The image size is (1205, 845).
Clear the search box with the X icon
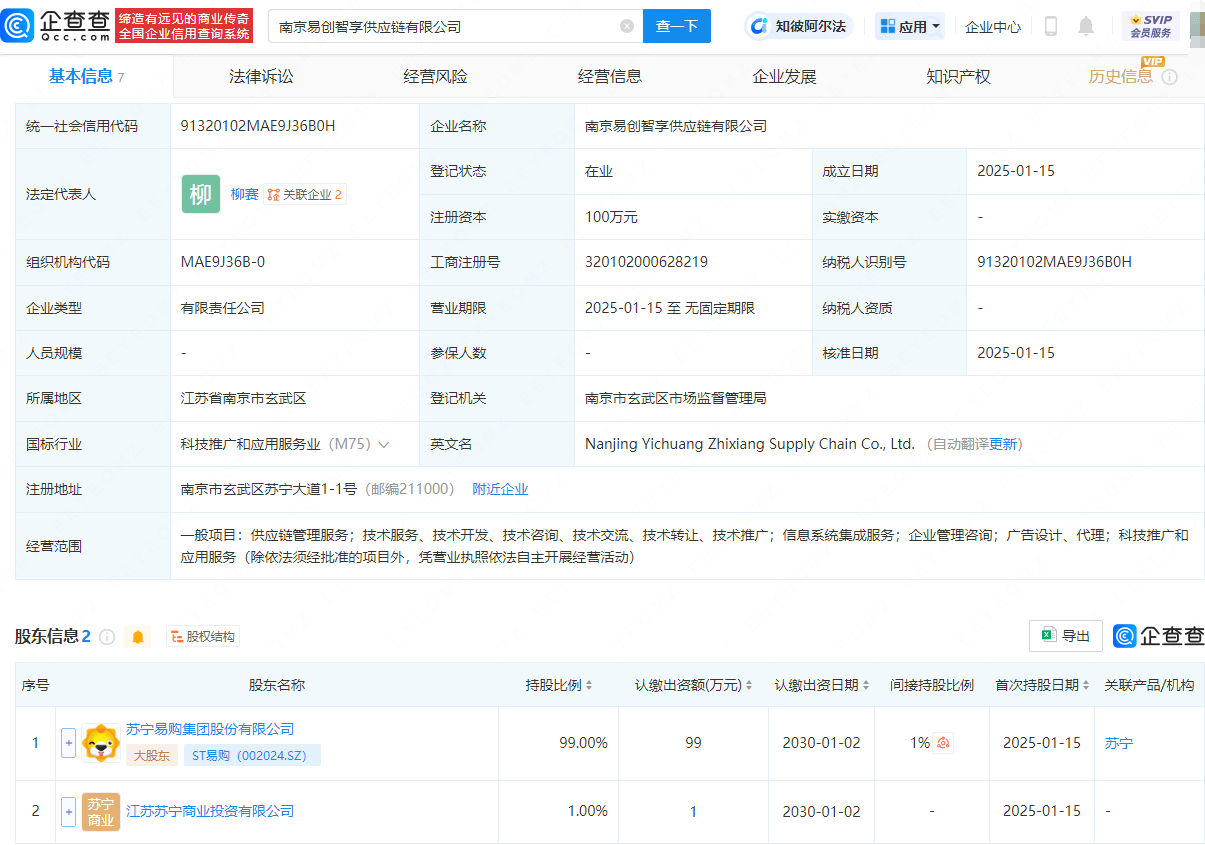pos(627,26)
